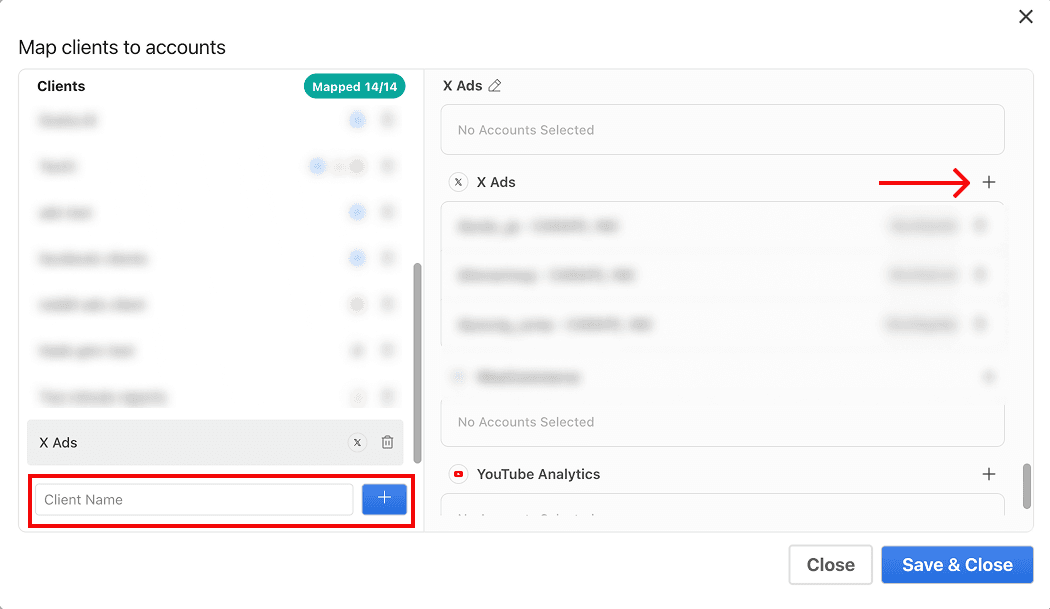Delete the X Ads client with trash icon
The height and width of the screenshot is (609, 1050).
coord(387,442)
